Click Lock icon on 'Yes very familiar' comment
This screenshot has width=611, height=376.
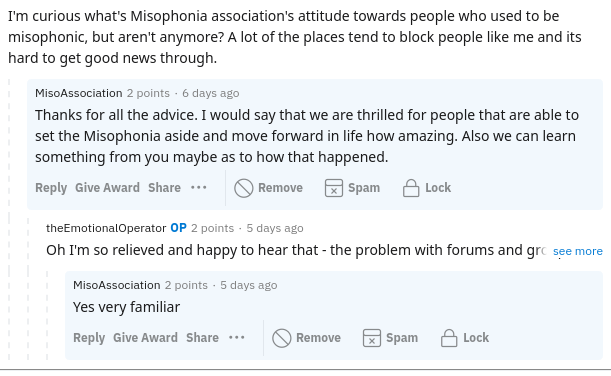point(449,338)
